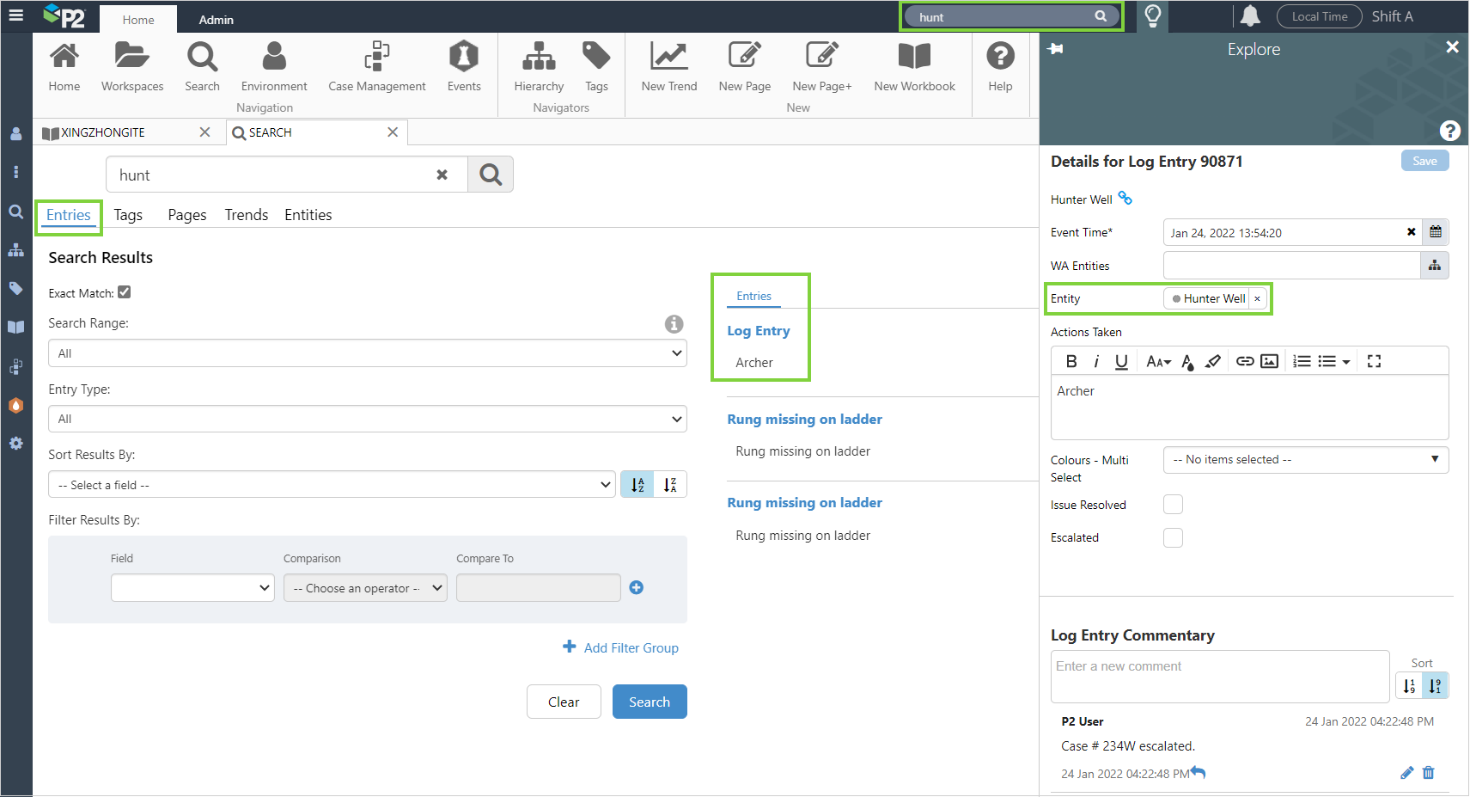This screenshot has width=1470, height=797.
Task: Open Case Management from the ribbon
Action: (377, 66)
